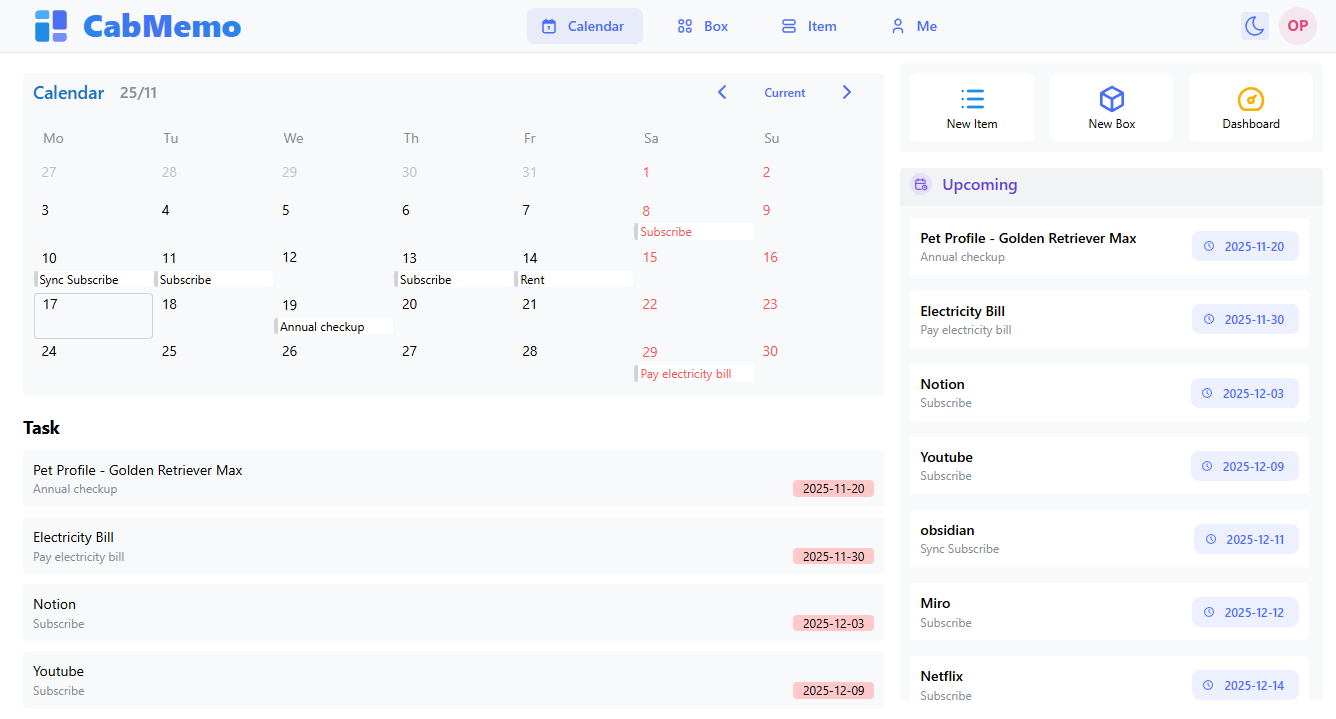This screenshot has height=719, width=1336.
Task: Open the Rent event on November 14
Action: (574, 279)
